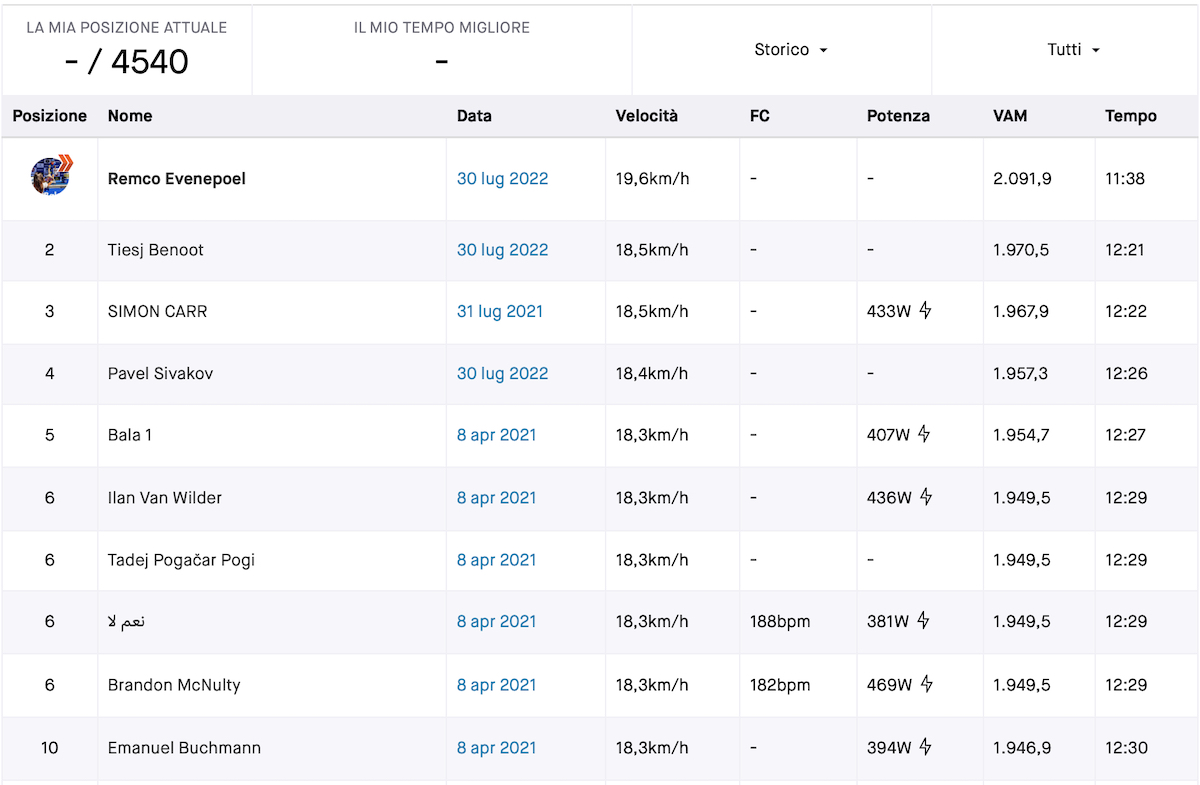Click the VAM column header

[x=1009, y=116]
